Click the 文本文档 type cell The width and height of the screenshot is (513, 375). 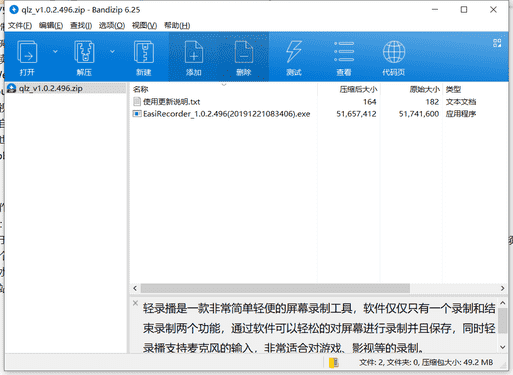(x=461, y=102)
